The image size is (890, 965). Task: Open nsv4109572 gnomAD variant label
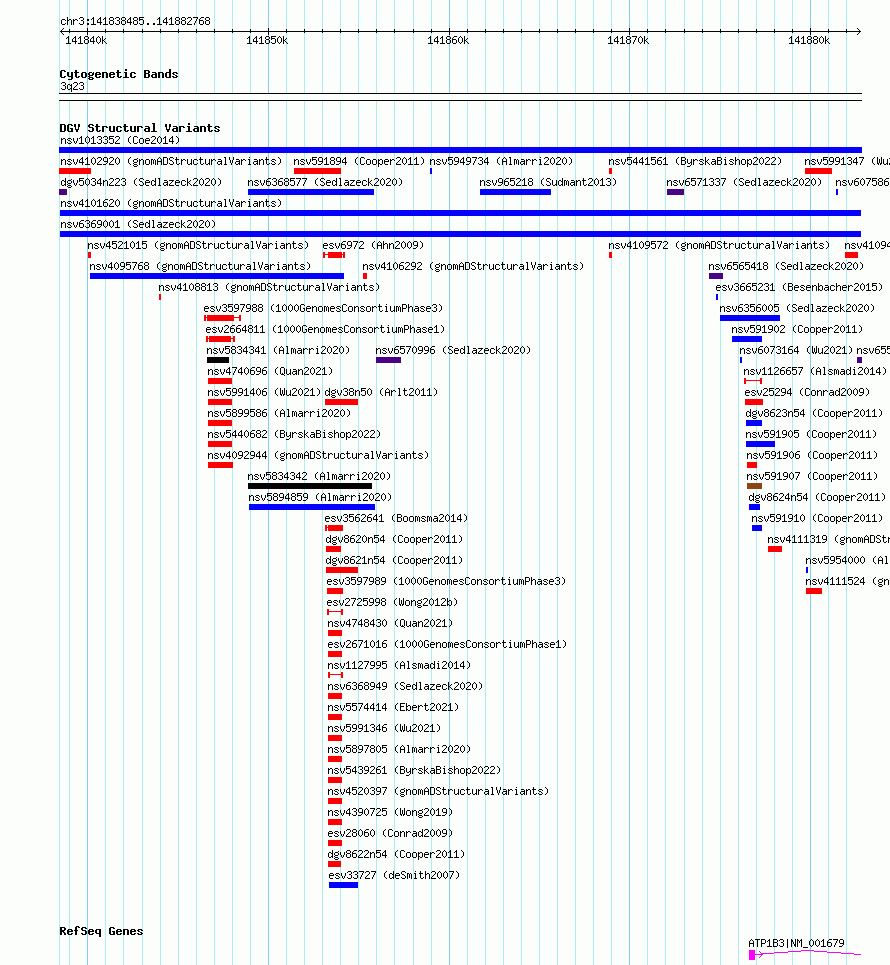click(x=719, y=245)
